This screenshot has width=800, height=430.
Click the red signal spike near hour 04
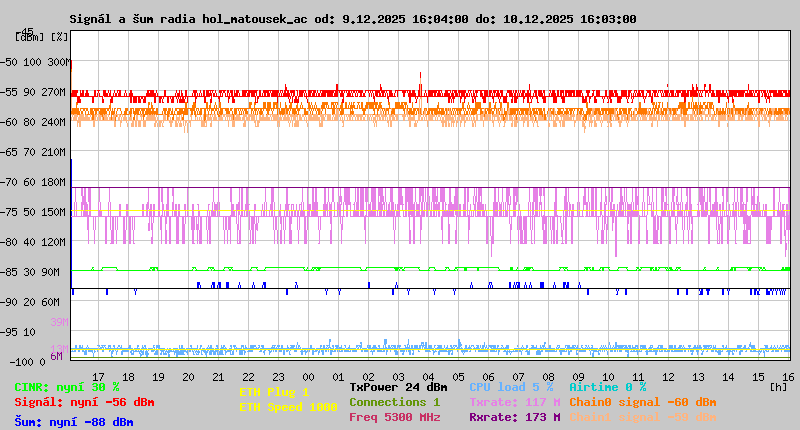(420, 81)
